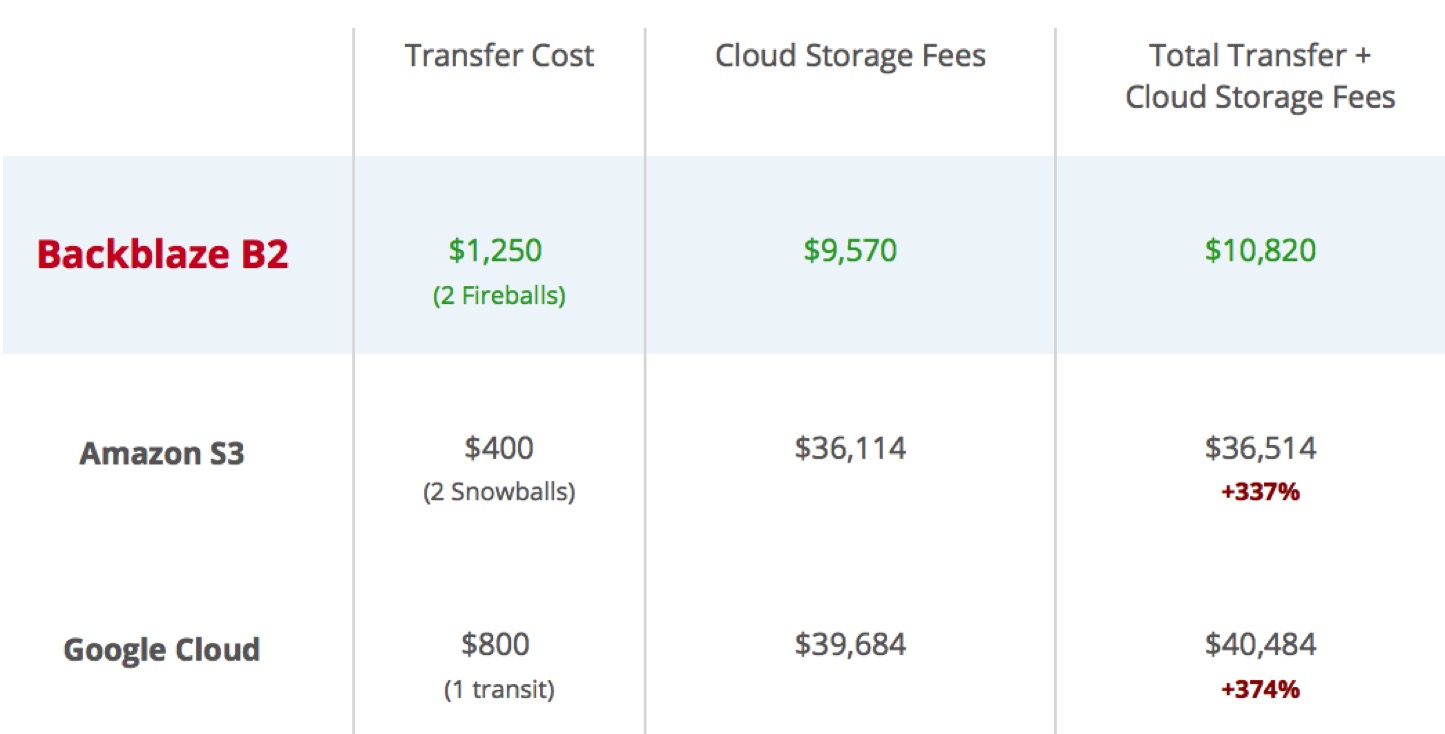The height and width of the screenshot is (734, 1445).
Task: Click the $800 Google transfer cost
Action: pyautogui.click(x=496, y=645)
